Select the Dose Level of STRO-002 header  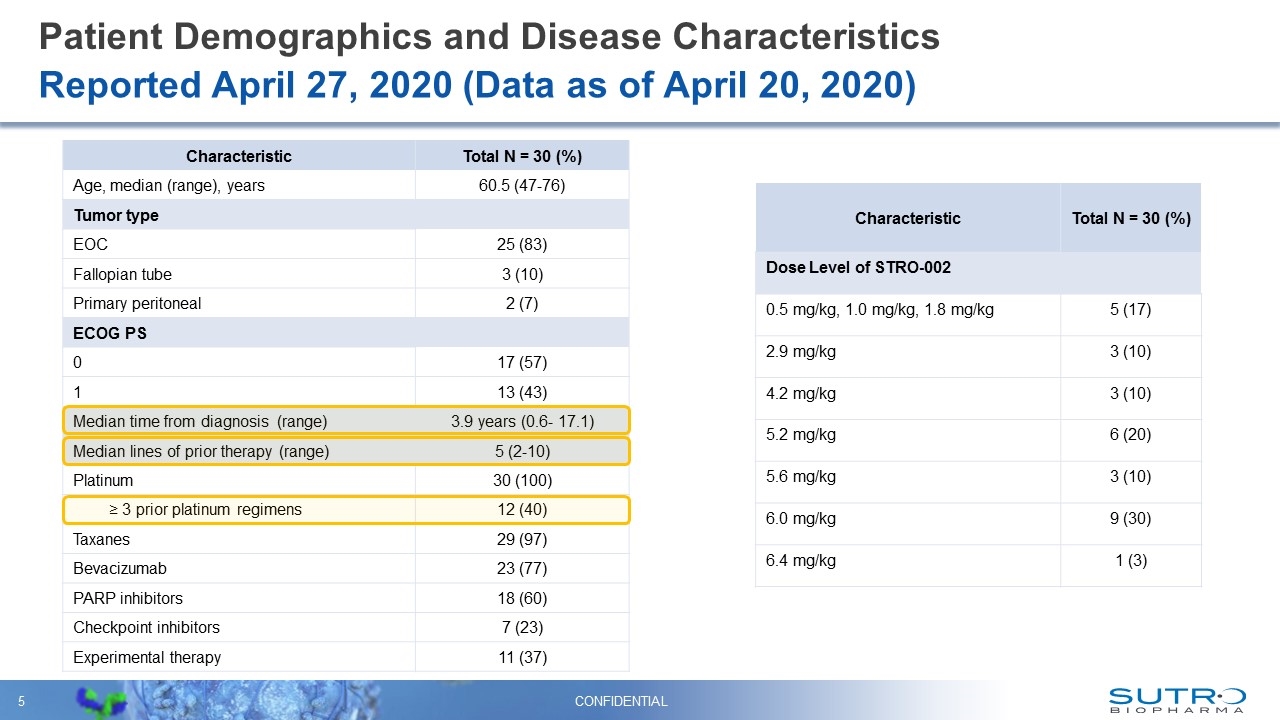click(x=857, y=268)
